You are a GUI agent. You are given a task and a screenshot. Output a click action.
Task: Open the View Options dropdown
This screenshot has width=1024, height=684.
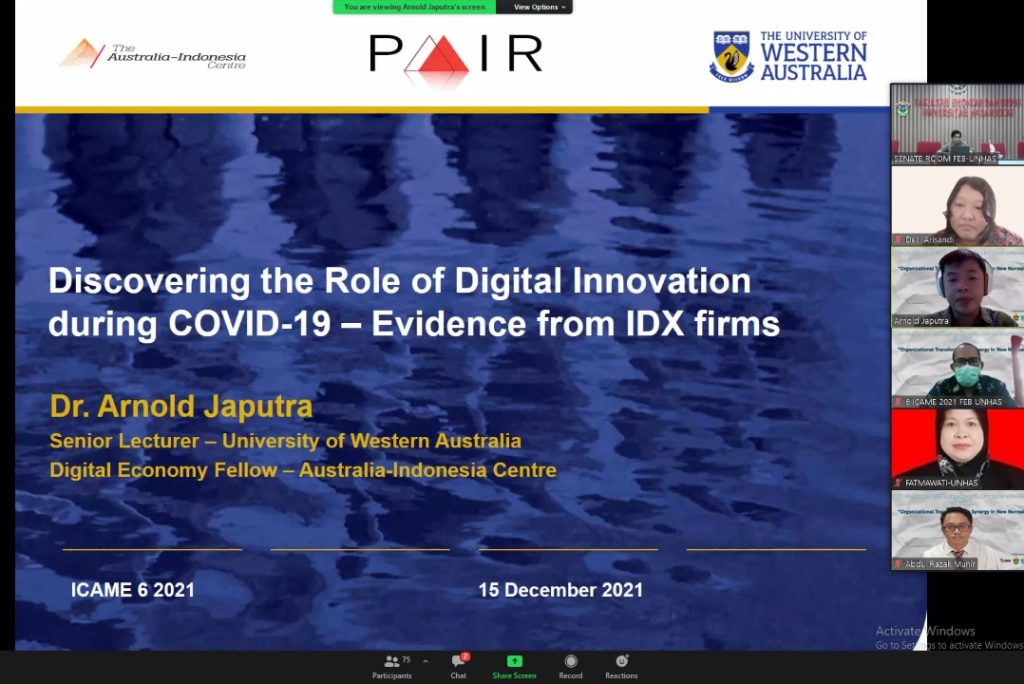(539, 7)
